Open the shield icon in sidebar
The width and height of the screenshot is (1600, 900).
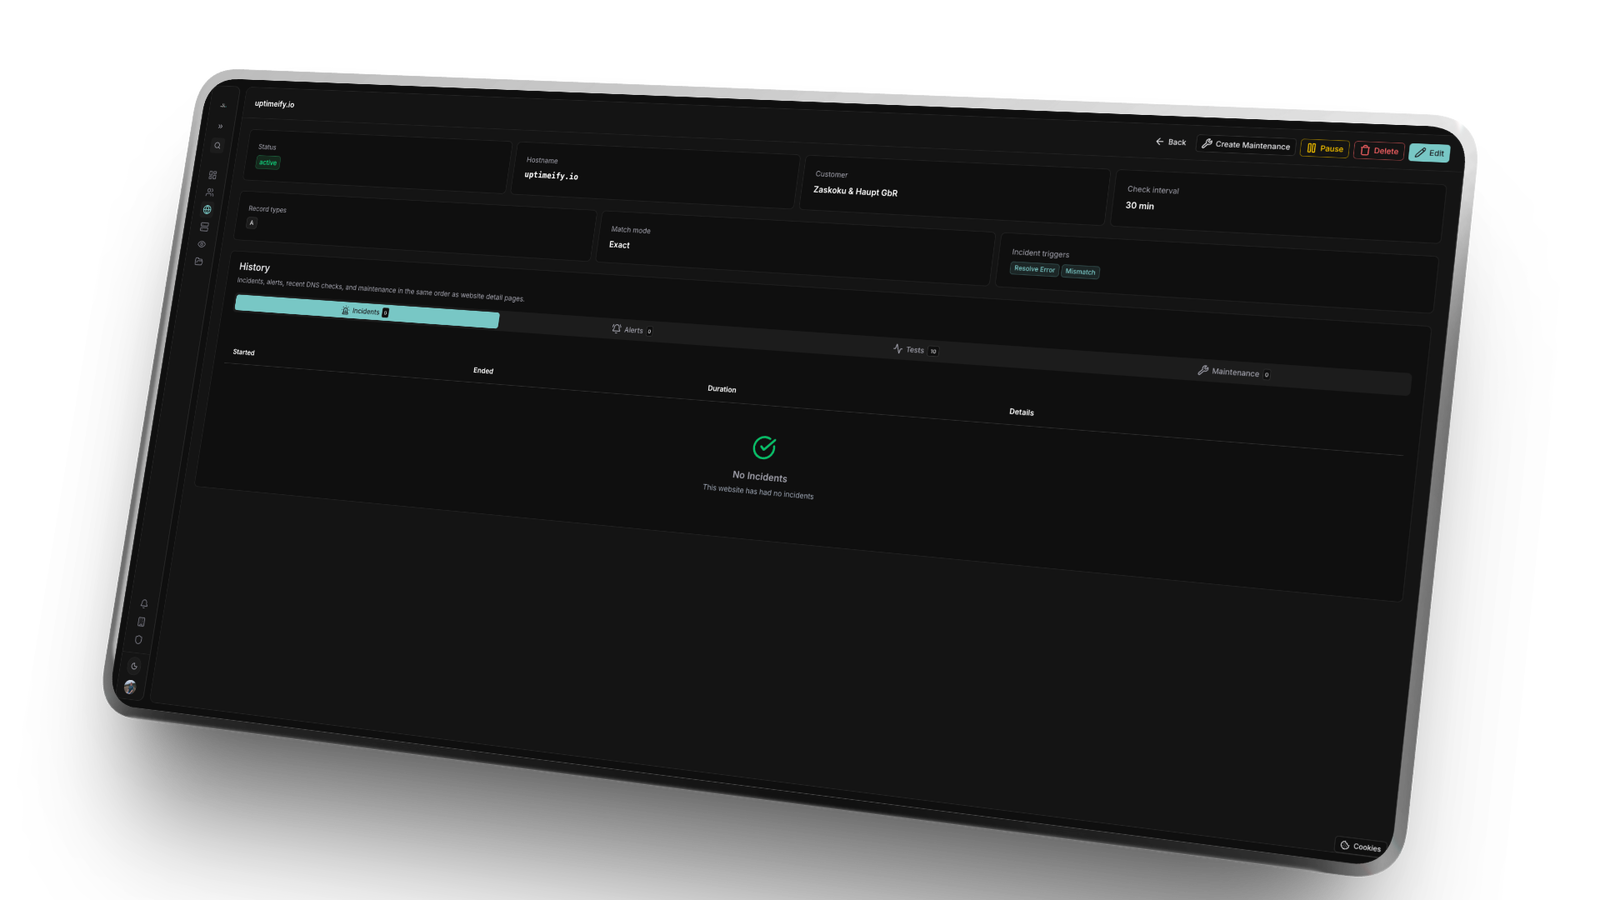click(138, 640)
